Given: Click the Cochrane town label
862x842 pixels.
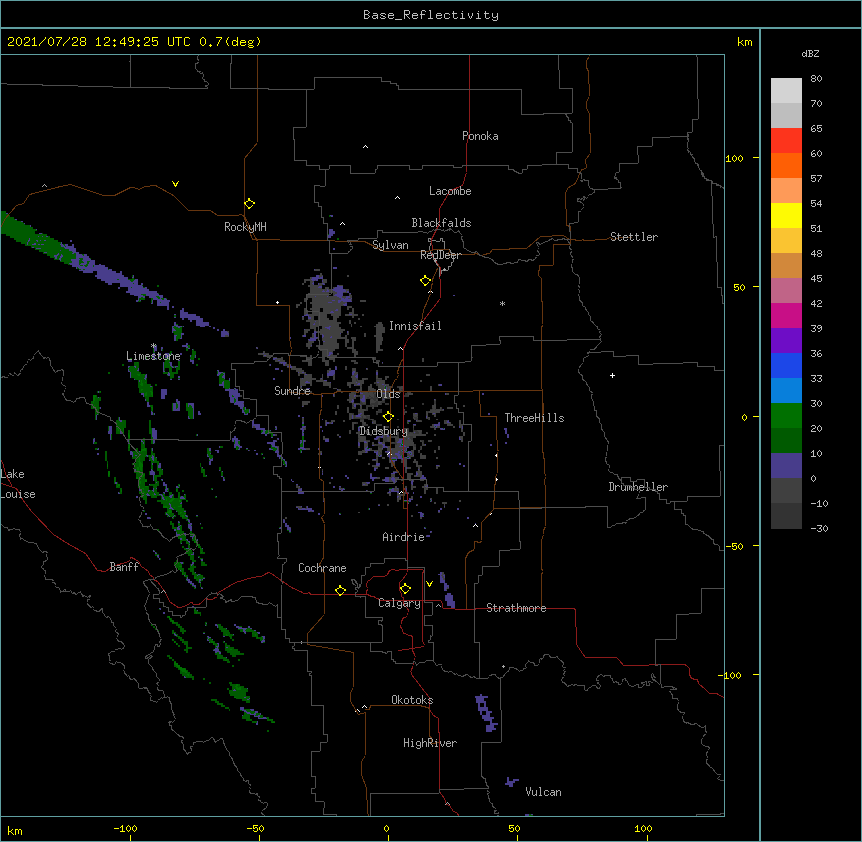Looking at the screenshot, I should click(x=322, y=568).
